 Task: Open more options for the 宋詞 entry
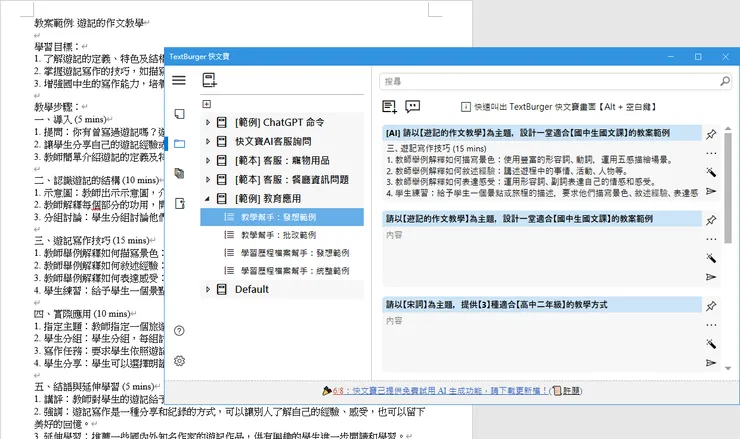[711, 325]
